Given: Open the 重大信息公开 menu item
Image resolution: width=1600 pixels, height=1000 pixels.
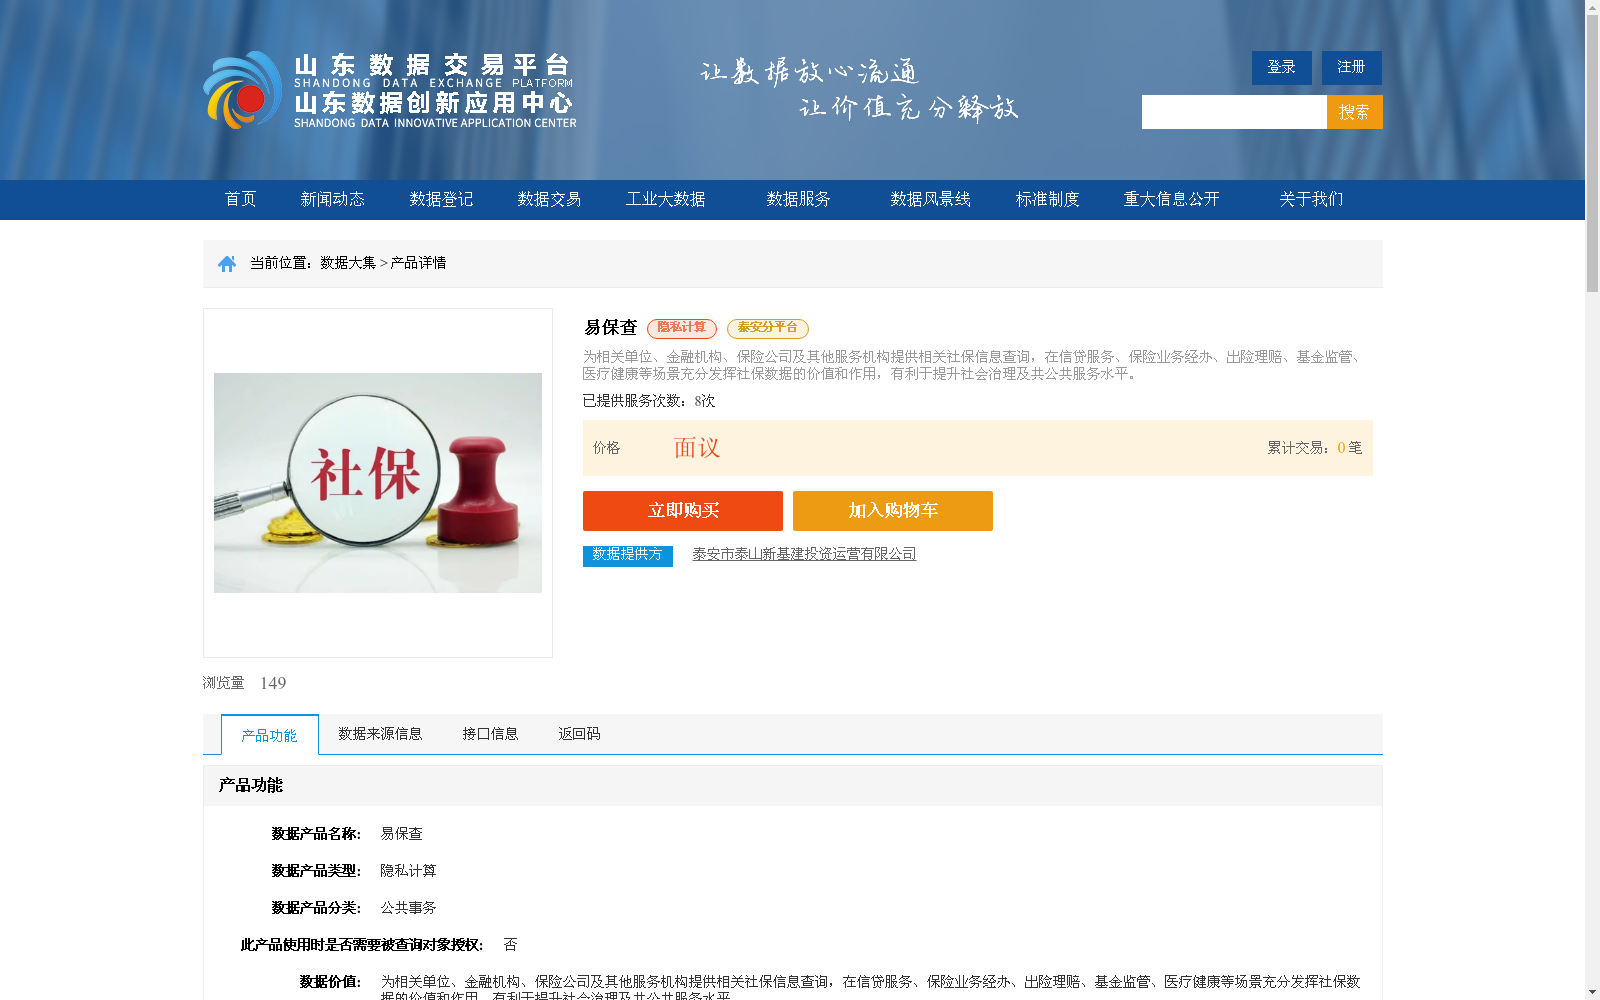Looking at the screenshot, I should point(1171,199).
